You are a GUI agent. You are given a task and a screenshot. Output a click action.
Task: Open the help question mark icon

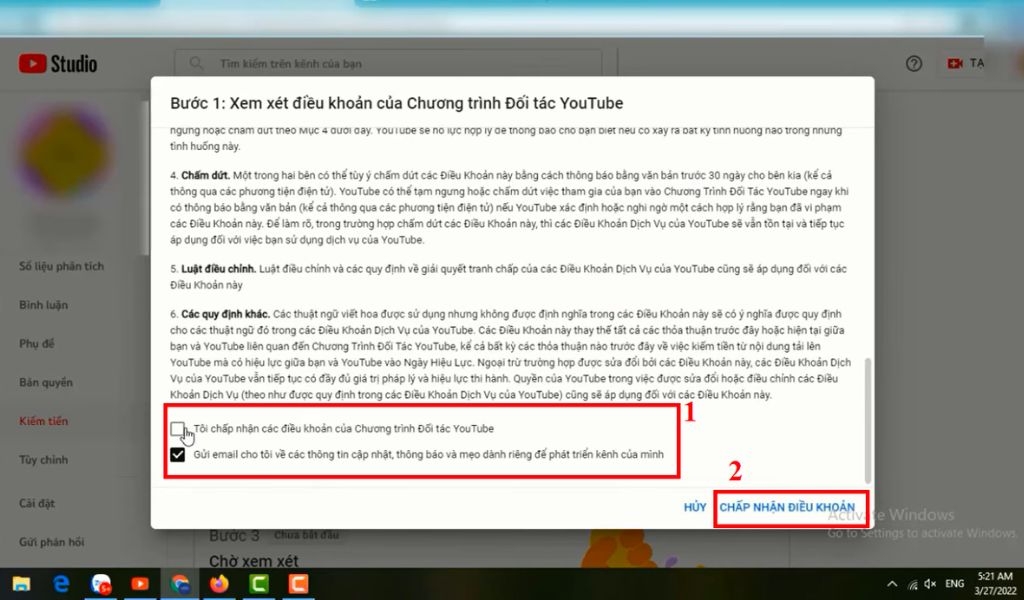(x=913, y=63)
